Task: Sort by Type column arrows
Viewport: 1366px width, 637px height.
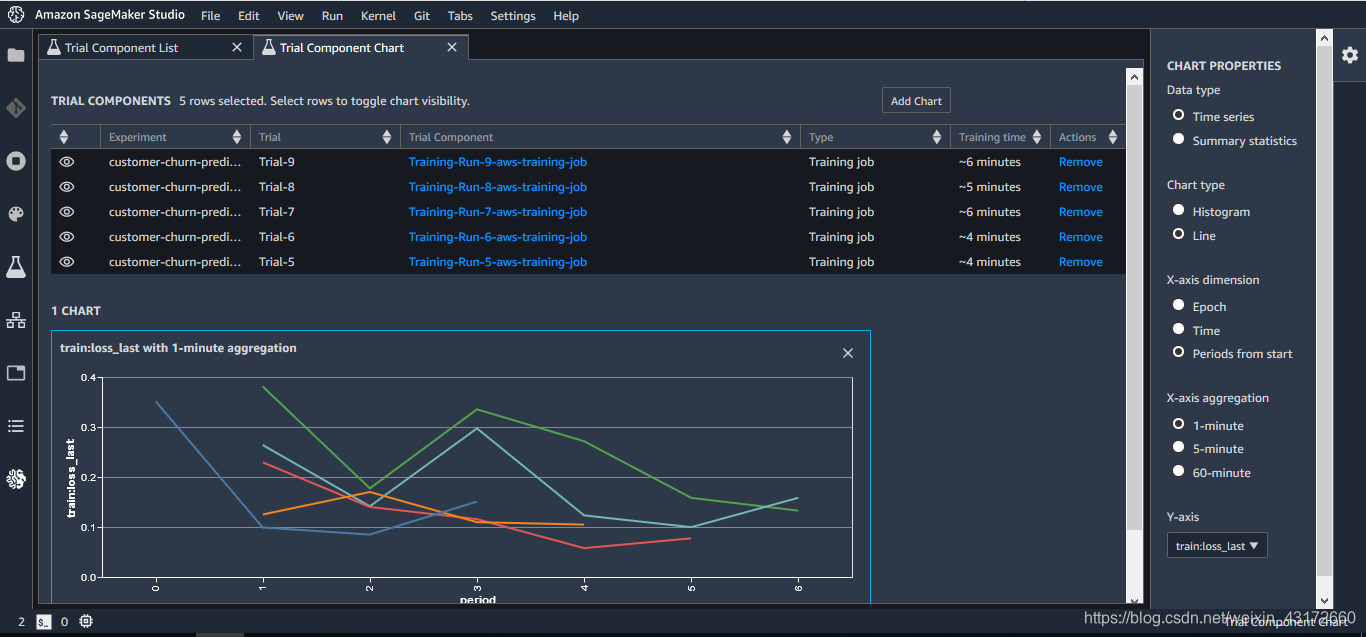Action: click(x=937, y=137)
